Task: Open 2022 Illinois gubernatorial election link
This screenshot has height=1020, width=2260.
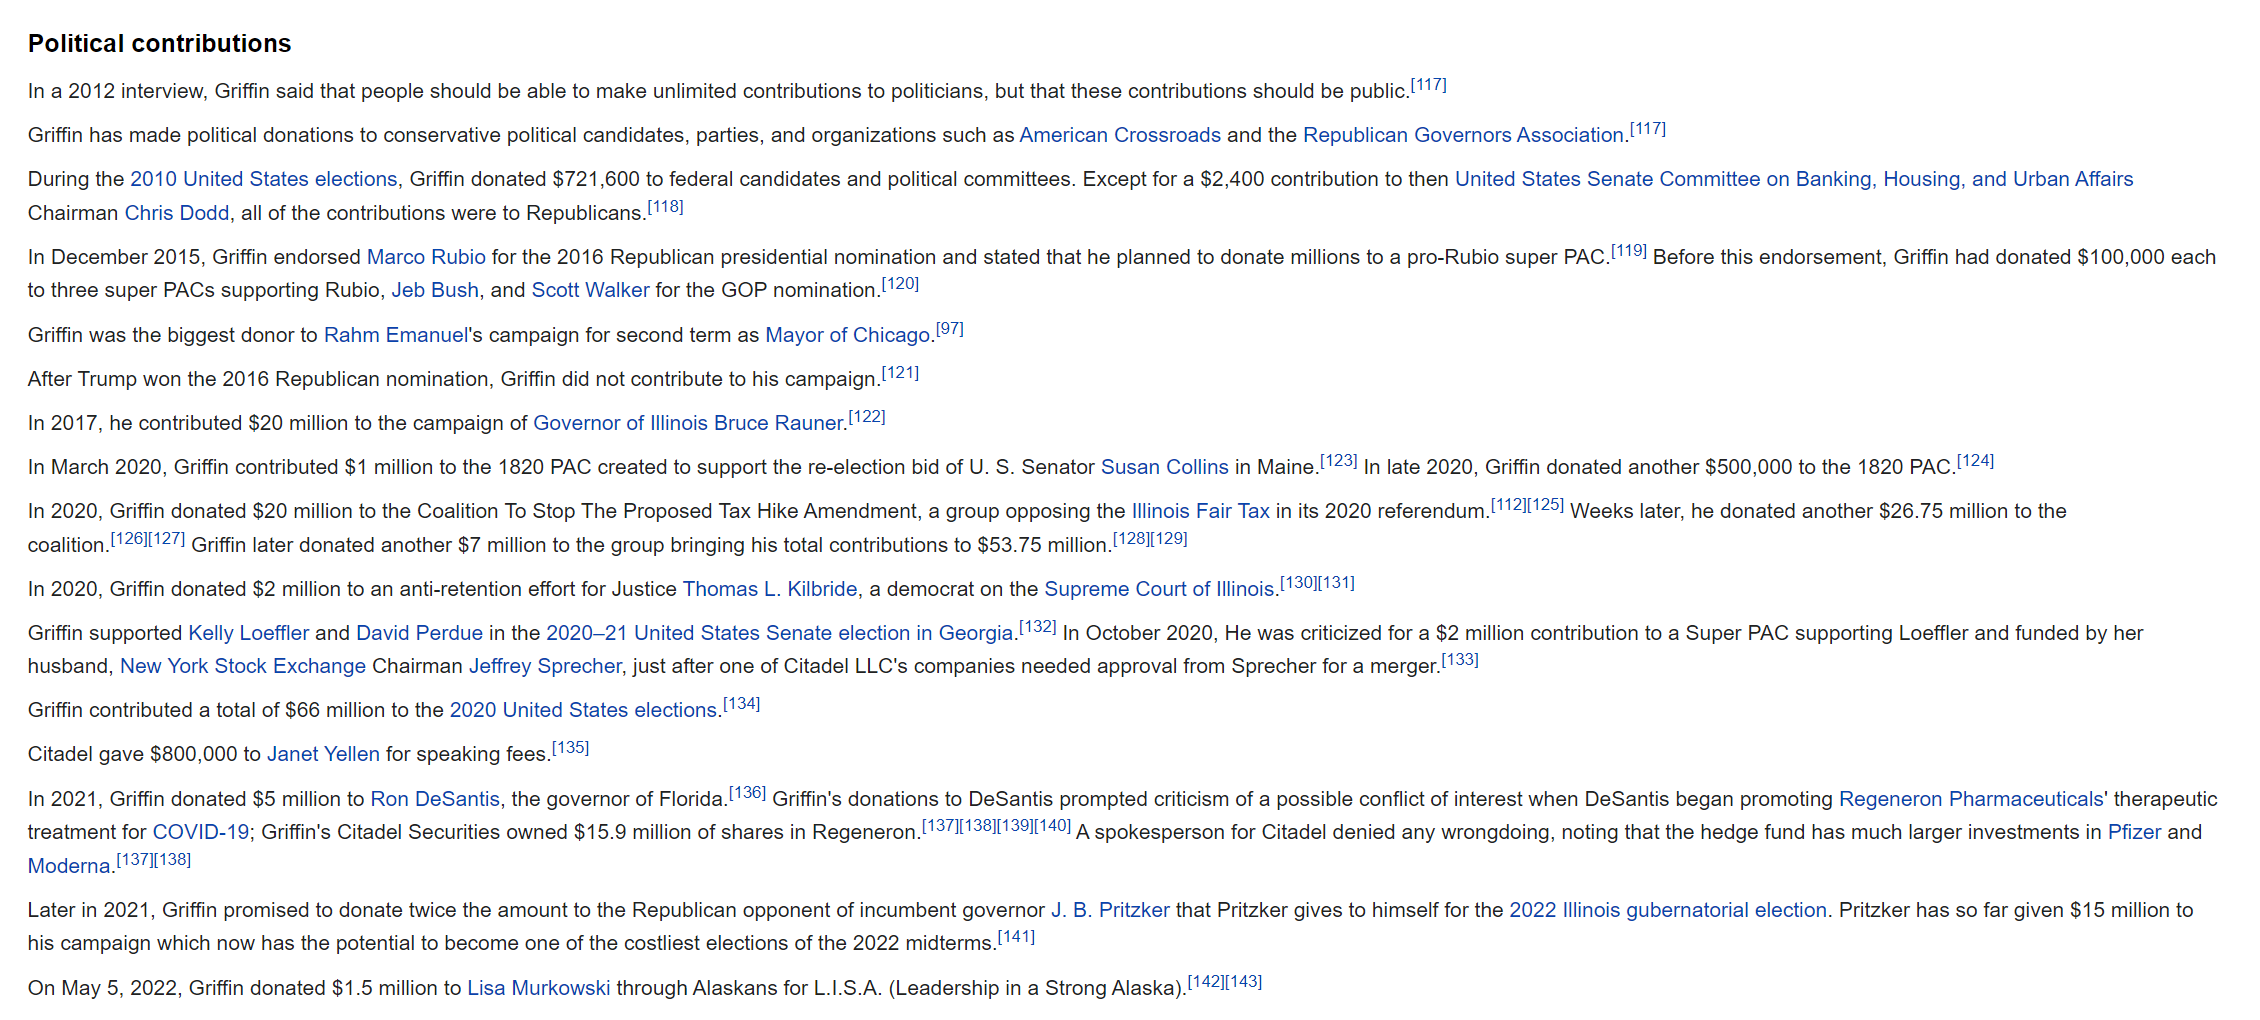Action: [1668, 910]
